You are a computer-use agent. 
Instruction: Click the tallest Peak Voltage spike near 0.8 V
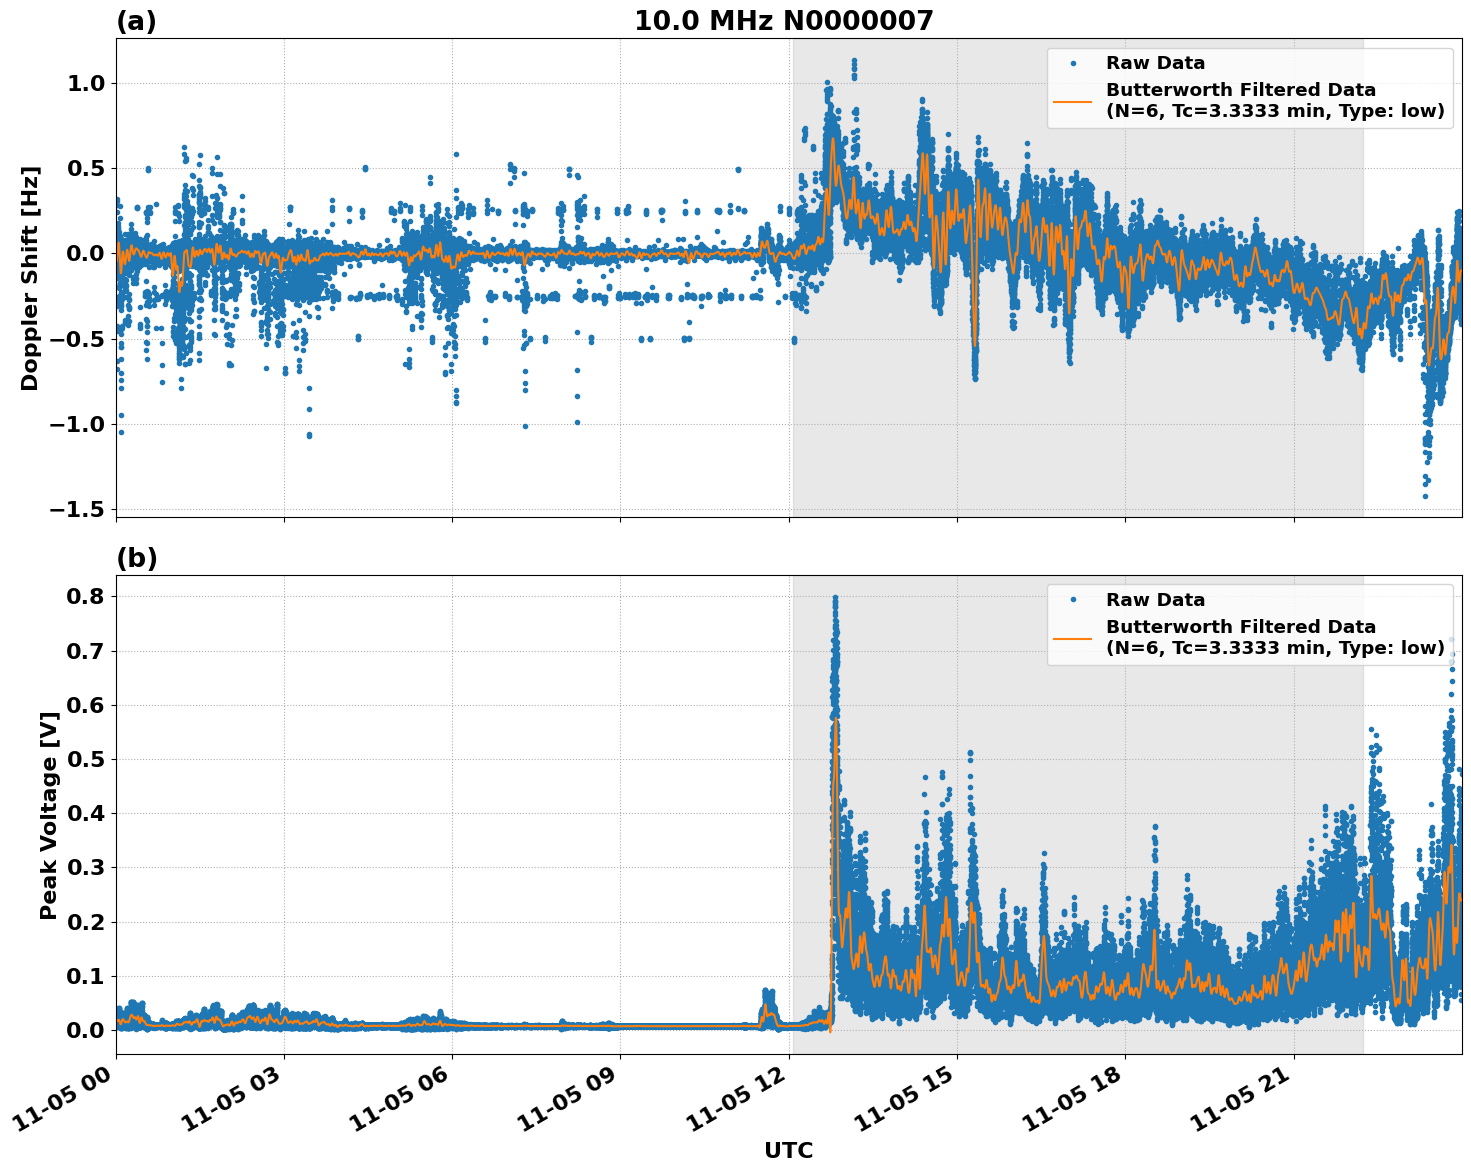point(835,600)
